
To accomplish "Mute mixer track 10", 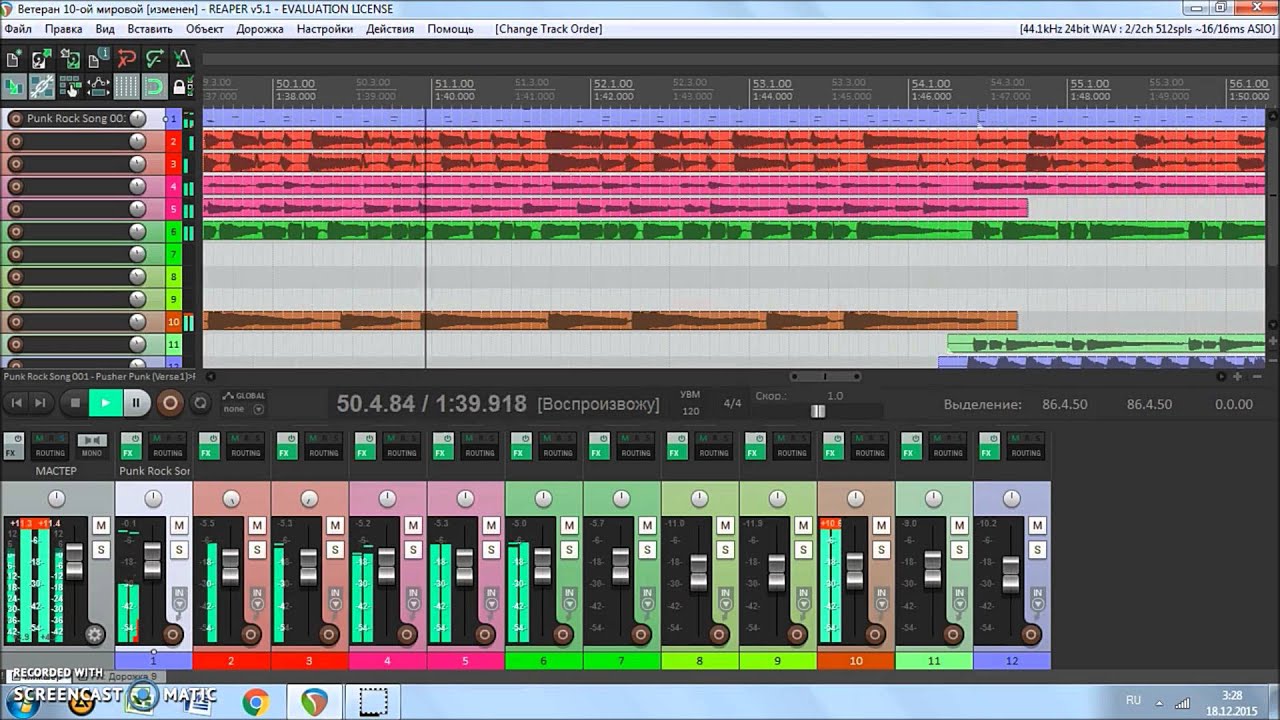I will click(881, 525).
